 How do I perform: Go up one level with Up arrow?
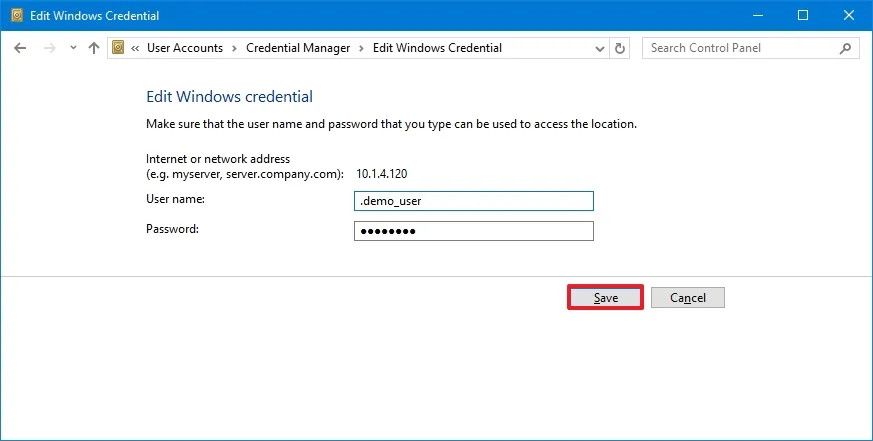(x=94, y=48)
